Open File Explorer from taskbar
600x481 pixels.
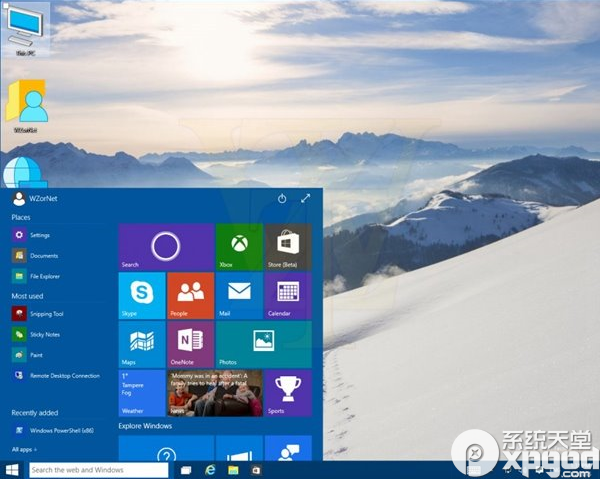tap(233, 470)
